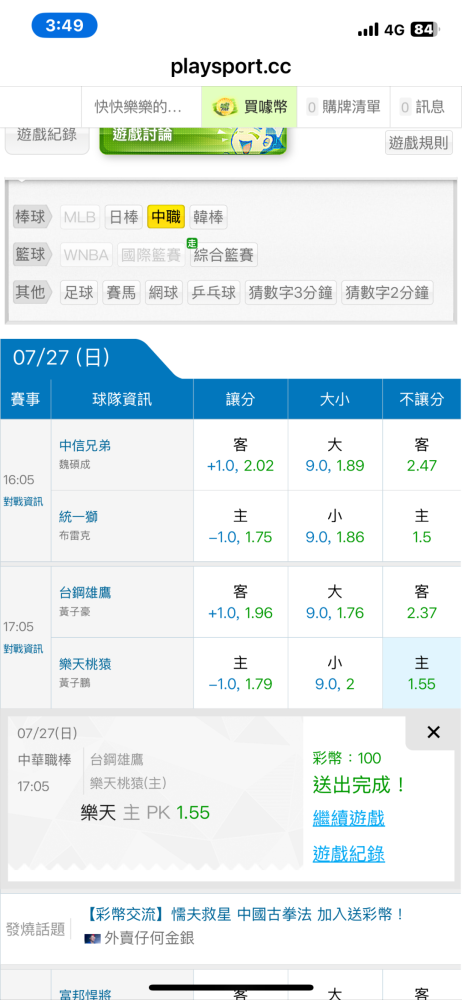Screen dimensions: 462x1000
Task: Toggle 中信兄弟 客 +1.0 handicap bet
Action: [241, 455]
